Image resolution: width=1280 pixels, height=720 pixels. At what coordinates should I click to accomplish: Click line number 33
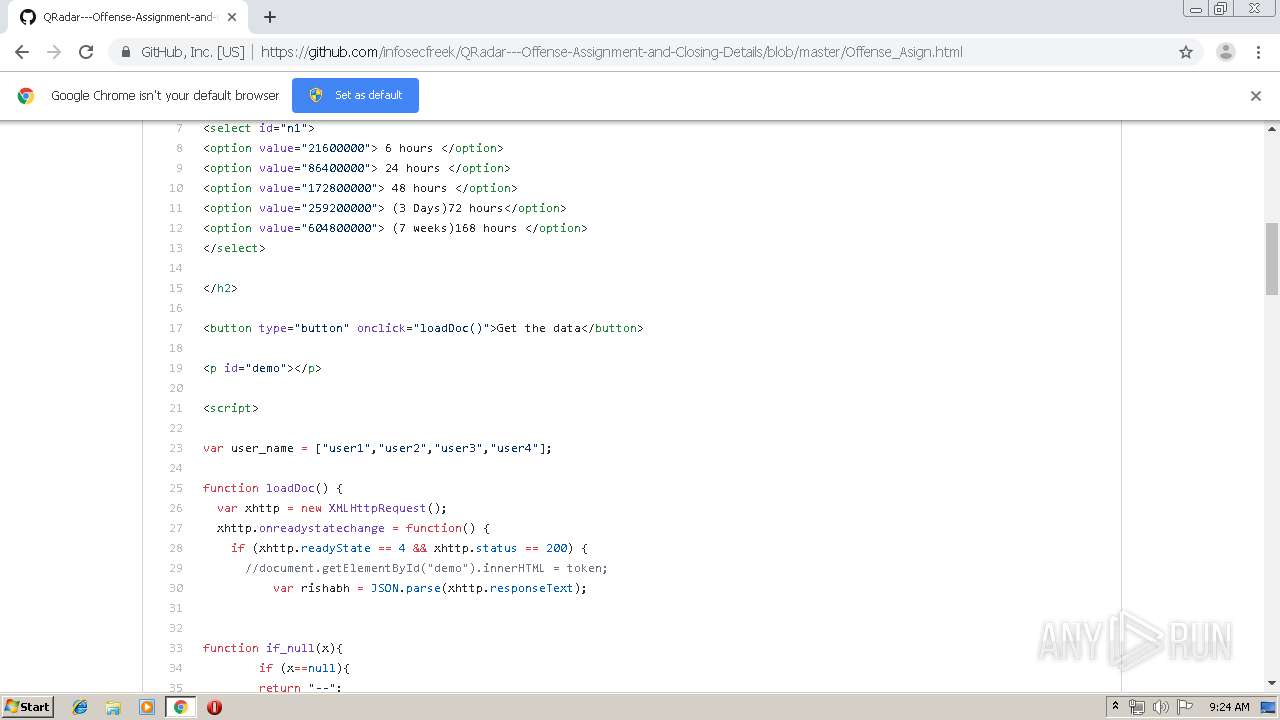(176, 648)
